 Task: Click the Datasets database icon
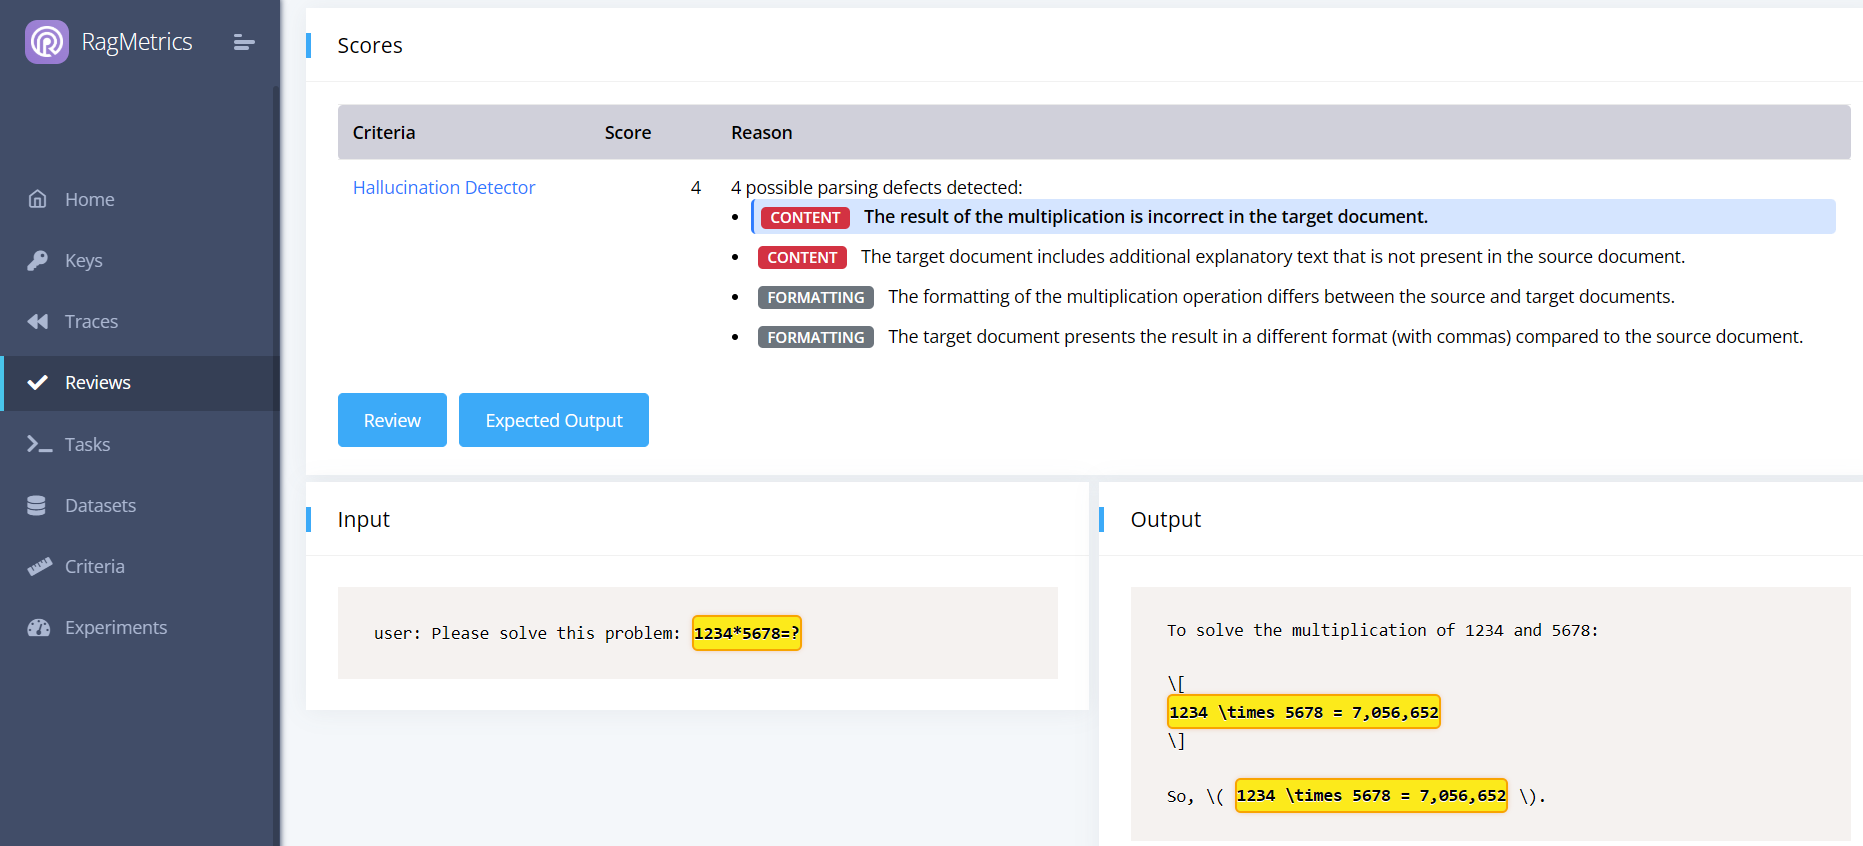pyautogui.click(x=37, y=505)
